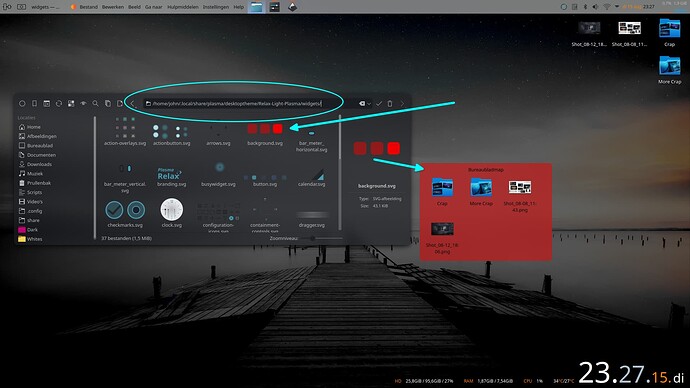Image resolution: width=690 pixels, height=388 pixels.
Task: Open desktop file Shot_08-08_11...
Action: [629, 33]
